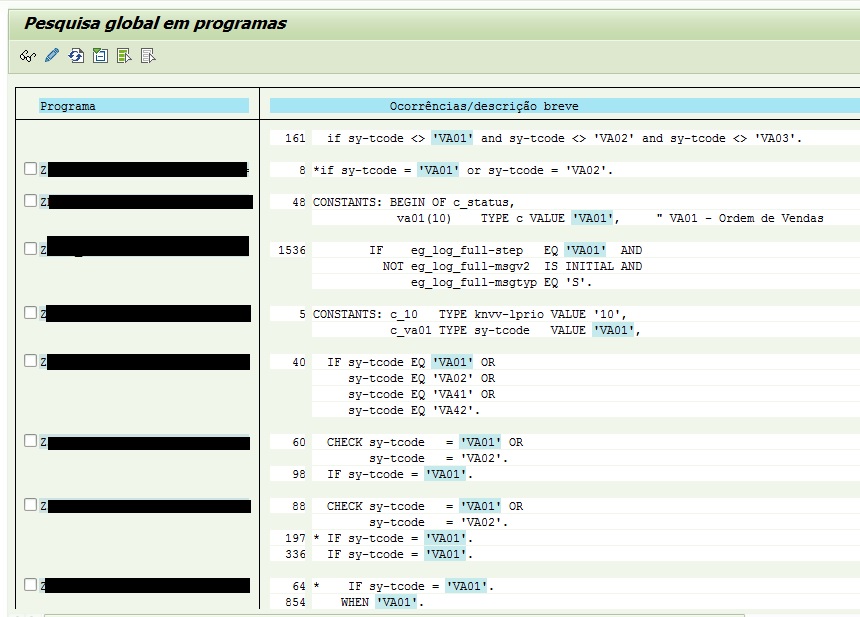Click the refresh document icon in toolbar

tap(76, 55)
